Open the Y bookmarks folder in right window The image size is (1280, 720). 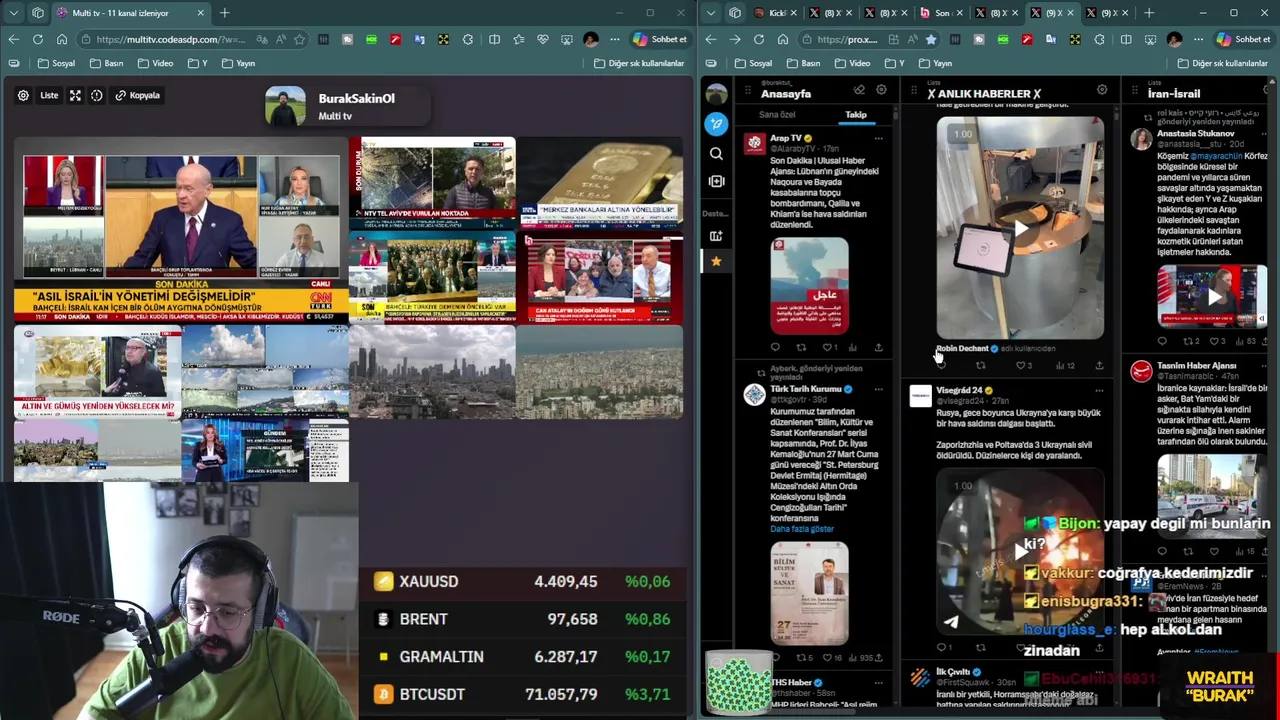[x=893, y=63]
